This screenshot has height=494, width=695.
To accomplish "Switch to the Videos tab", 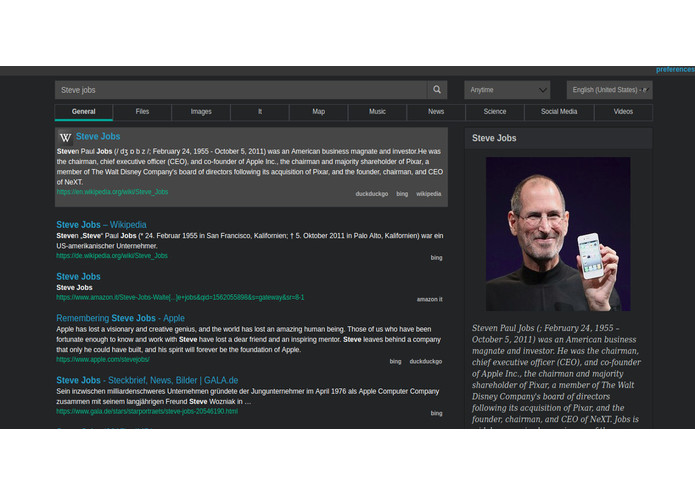I will point(623,112).
